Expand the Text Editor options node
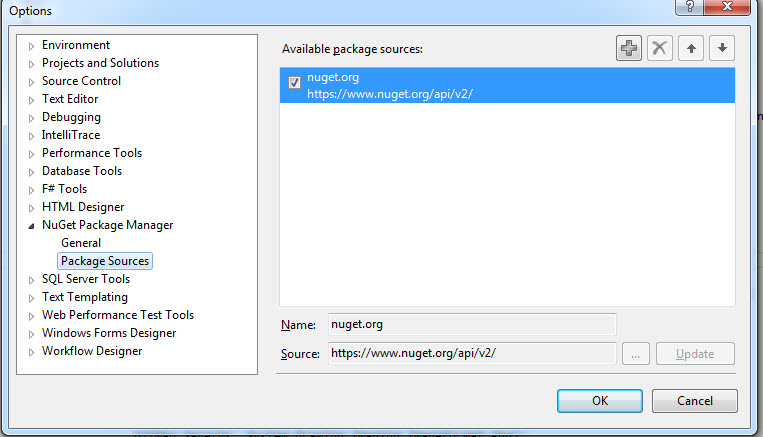The image size is (763, 437). pyautogui.click(x=31, y=100)
